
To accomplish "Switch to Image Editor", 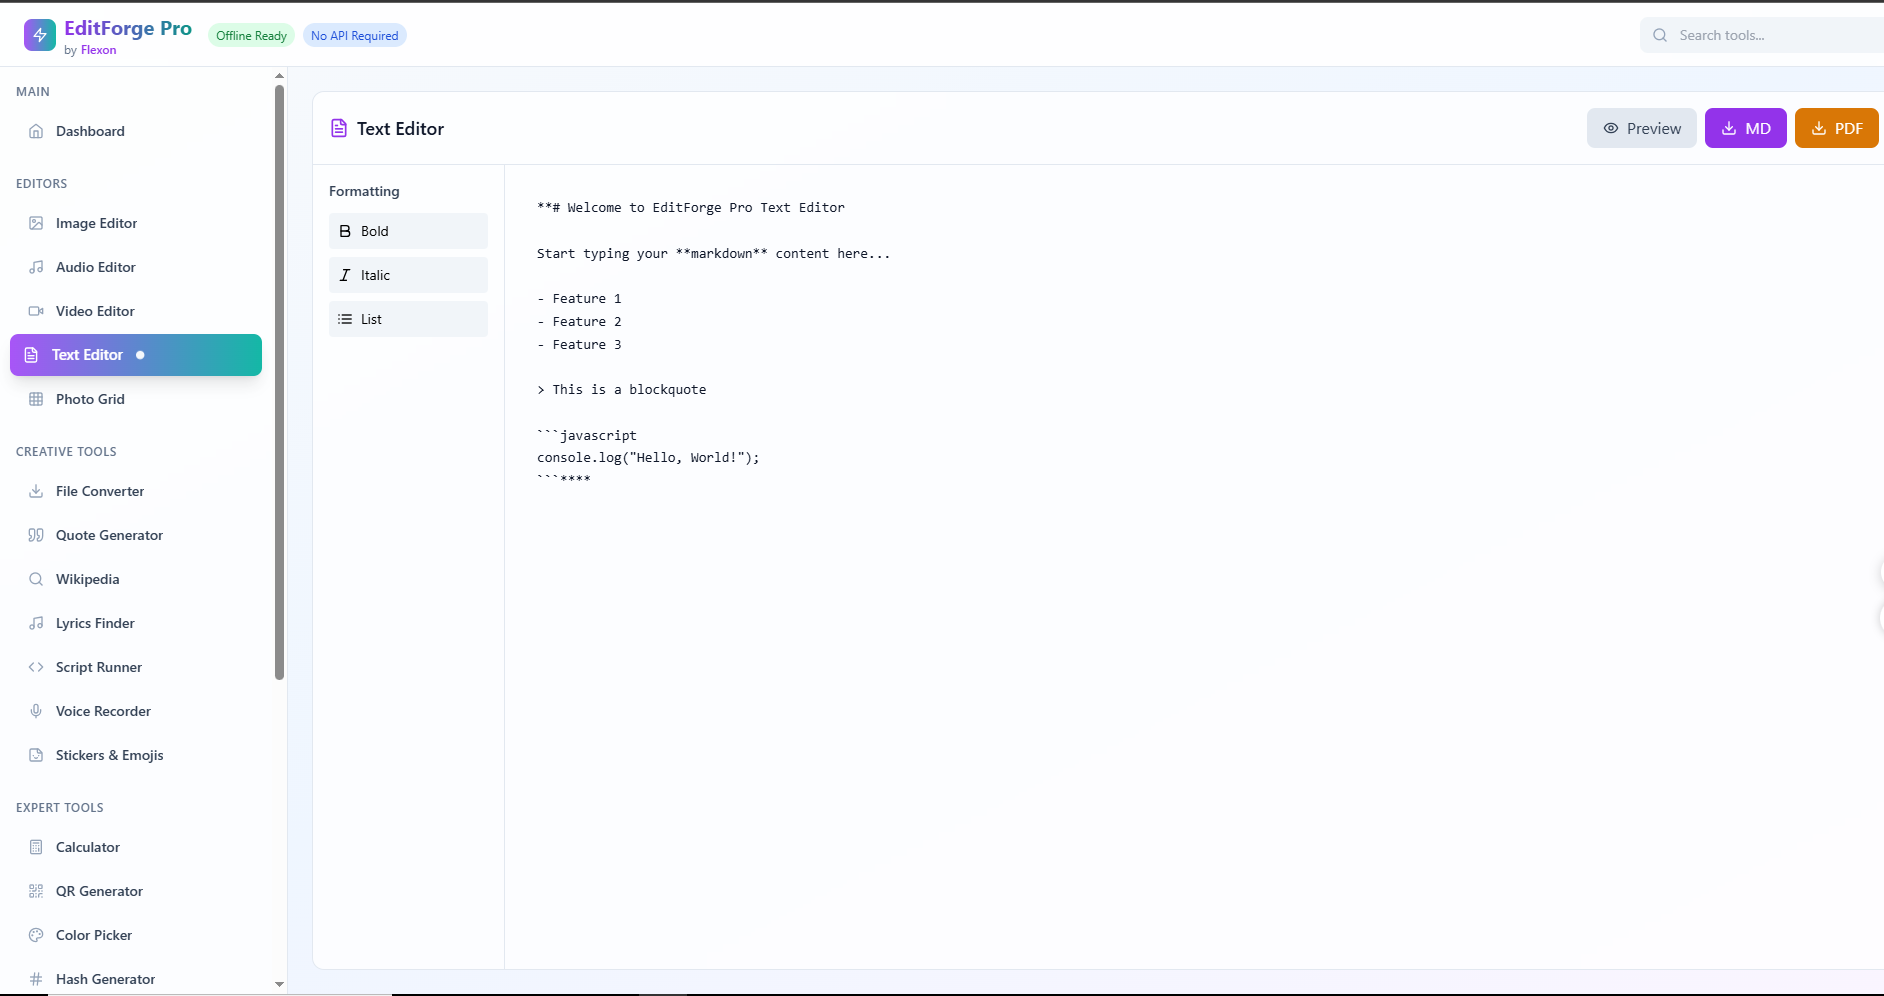I will coord(136,223).
